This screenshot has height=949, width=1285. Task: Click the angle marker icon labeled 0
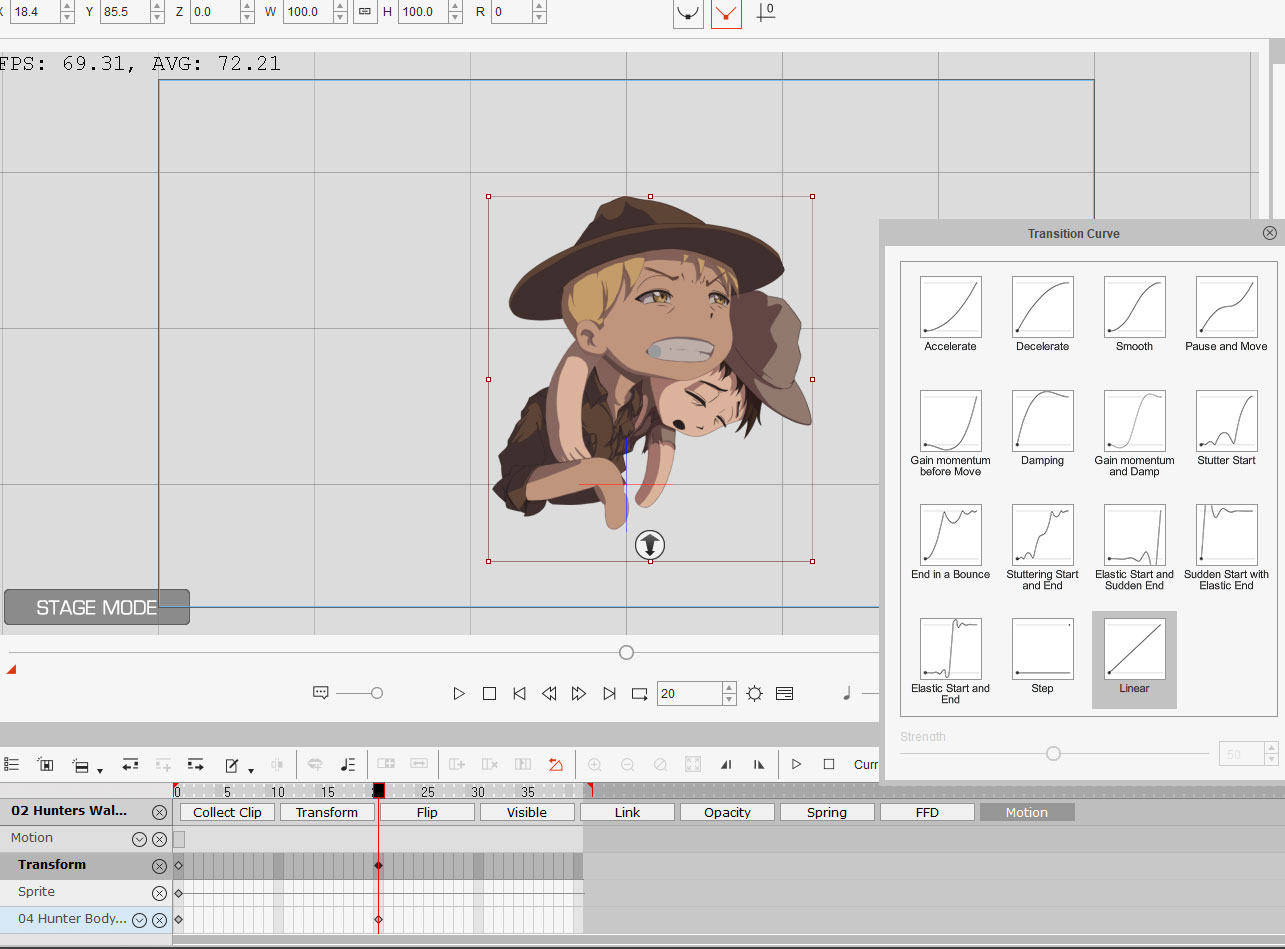coord(765,12)
